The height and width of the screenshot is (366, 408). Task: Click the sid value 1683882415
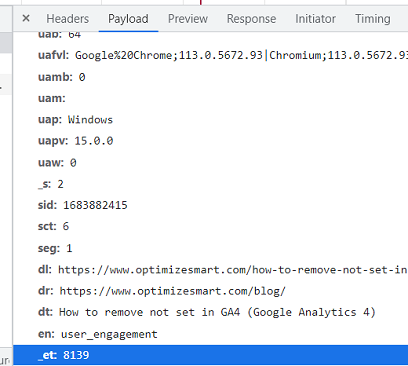click(95, 205)
